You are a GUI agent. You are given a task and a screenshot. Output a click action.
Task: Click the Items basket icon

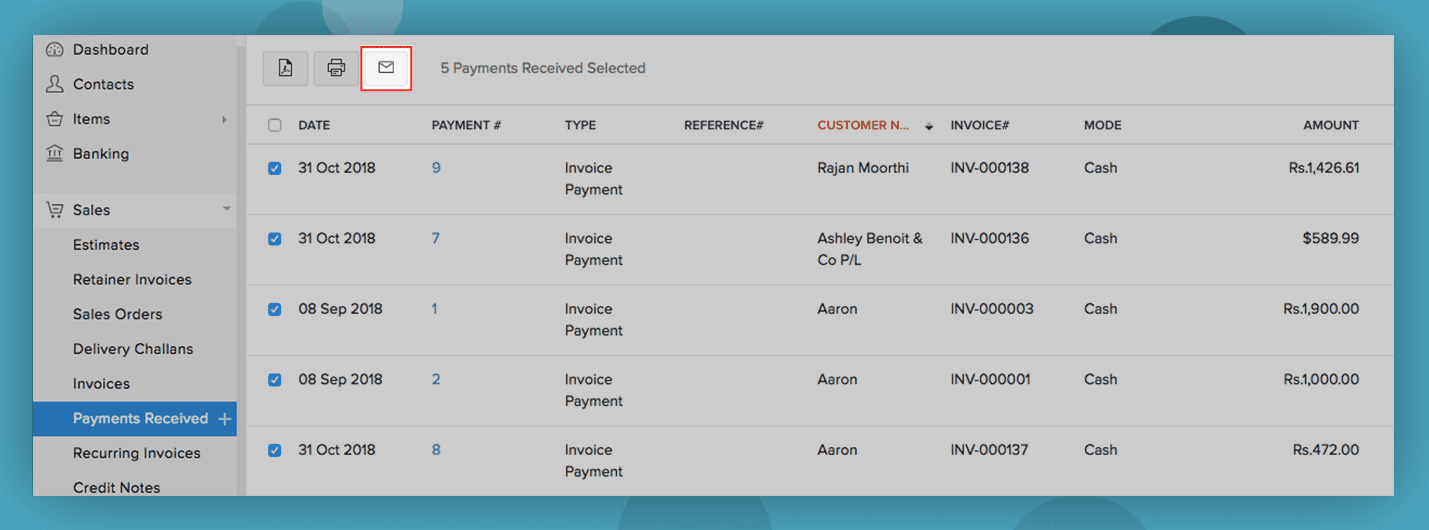tap(55, 119)
